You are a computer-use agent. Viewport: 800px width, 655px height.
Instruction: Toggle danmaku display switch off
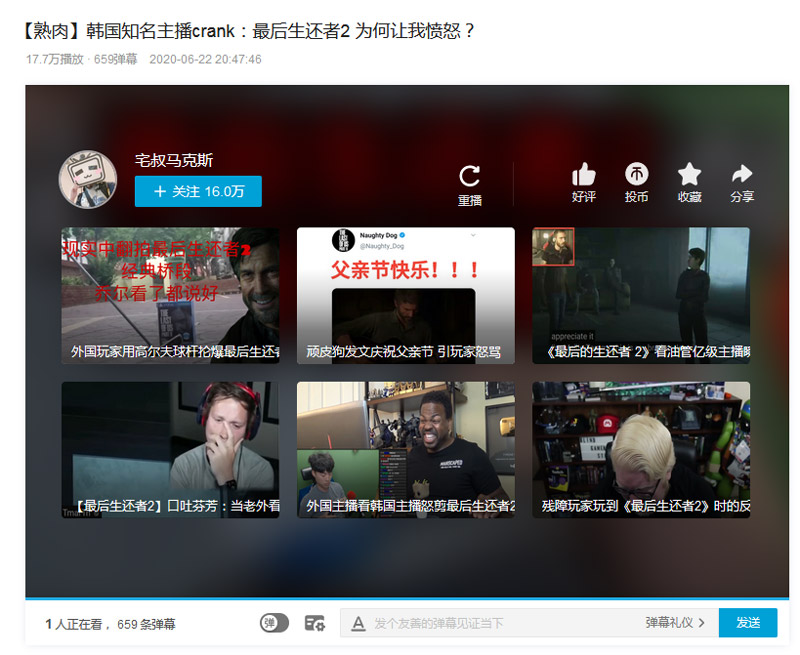click(x=274, y=623)
